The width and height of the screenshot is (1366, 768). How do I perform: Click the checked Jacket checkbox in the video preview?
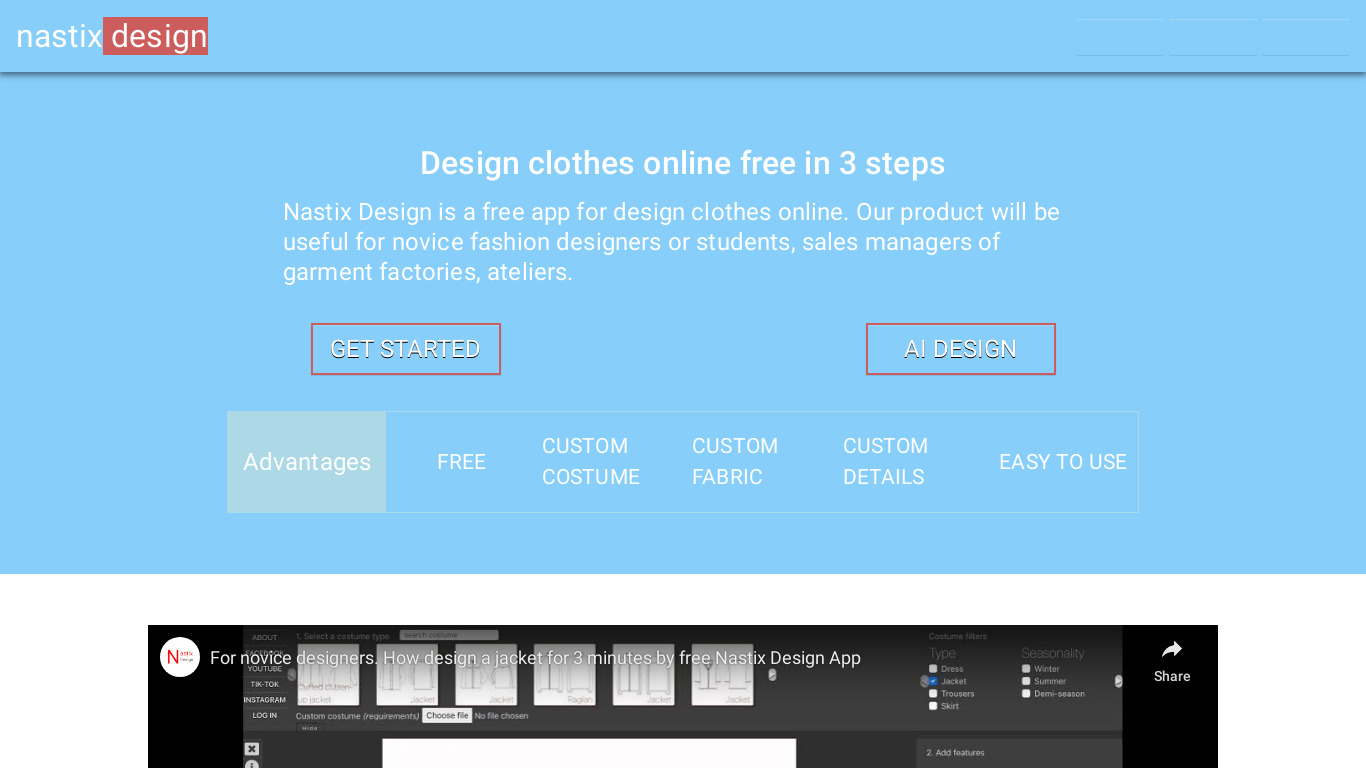(x=933, y=681)
